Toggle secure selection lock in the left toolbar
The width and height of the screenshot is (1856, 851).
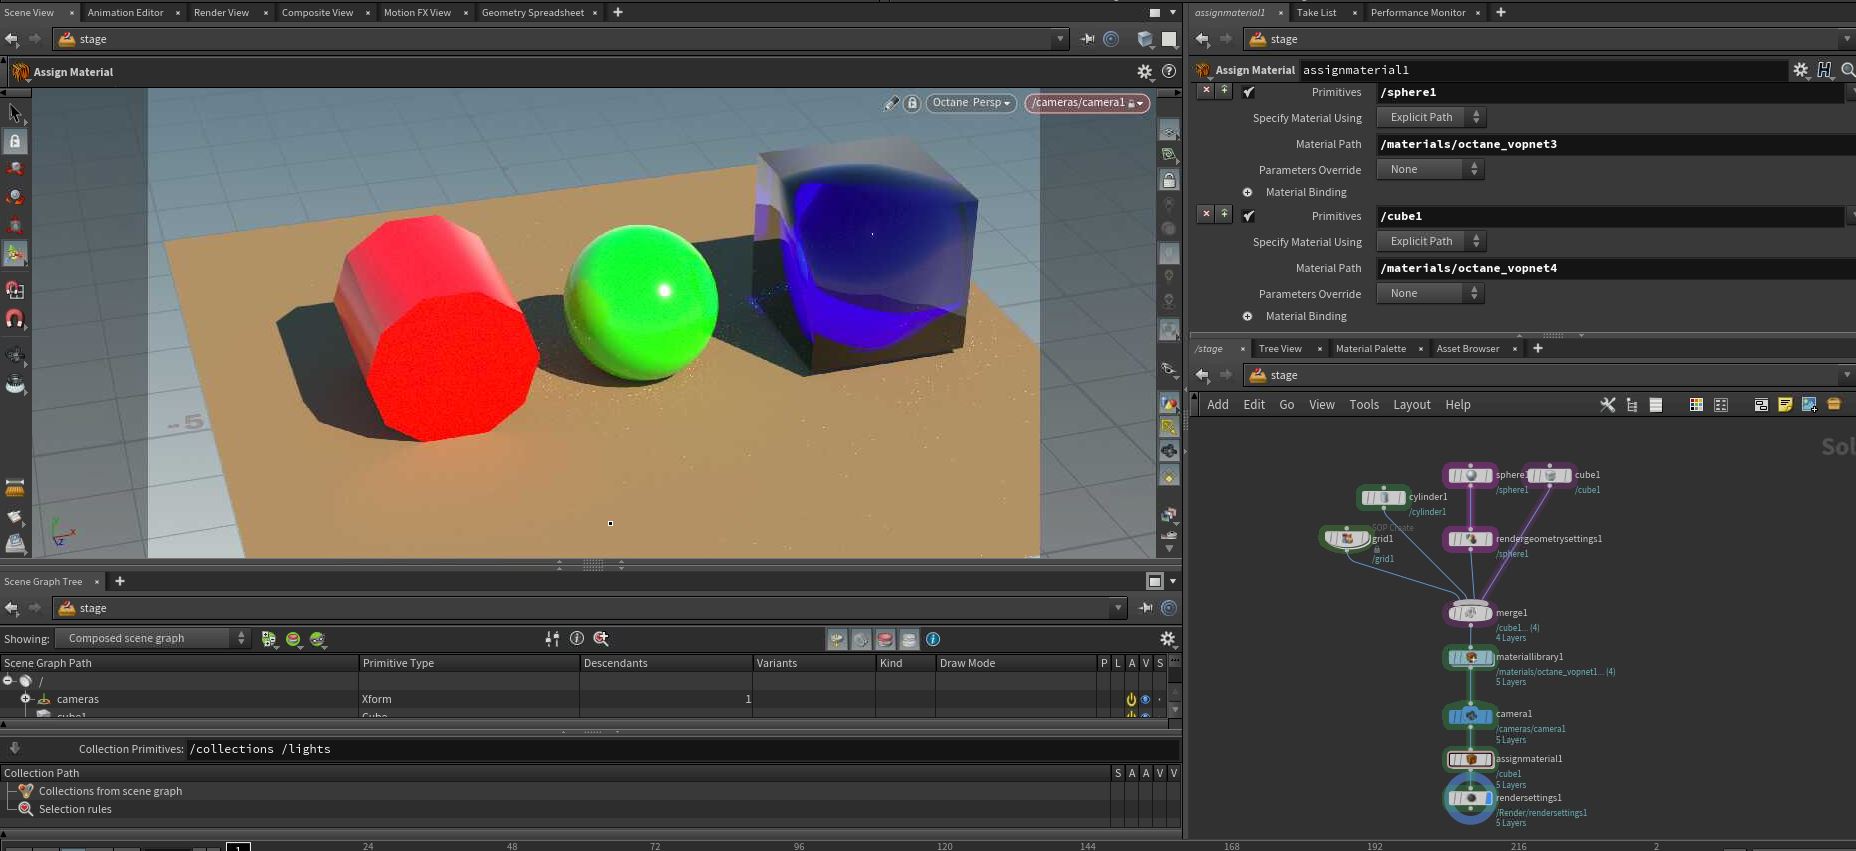(x=15, y=142)
